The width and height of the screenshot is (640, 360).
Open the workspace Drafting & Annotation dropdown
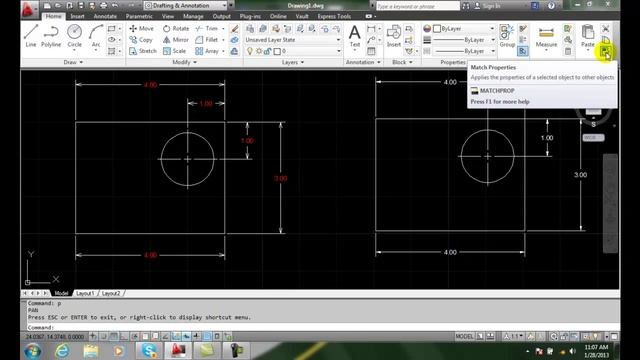pos(186,6)
